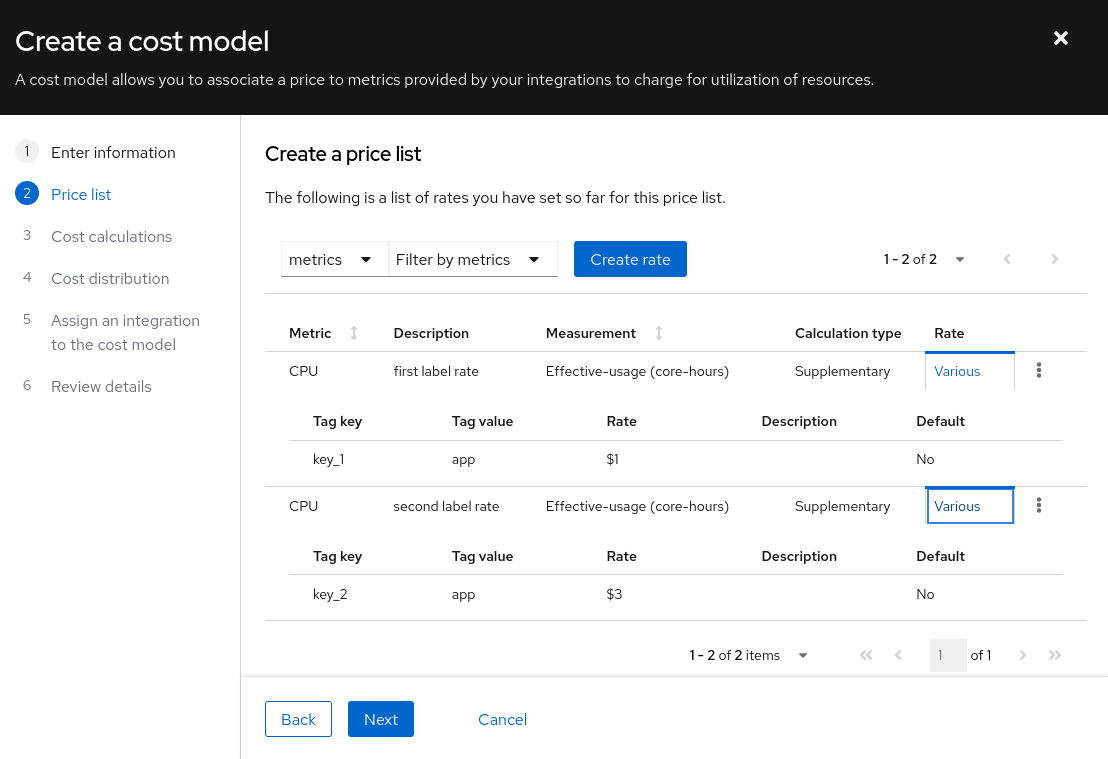Image resolution: width=1108 pixels, height=759 pixels.
Task: Click the current page number input field
Action: pos(947,655)
